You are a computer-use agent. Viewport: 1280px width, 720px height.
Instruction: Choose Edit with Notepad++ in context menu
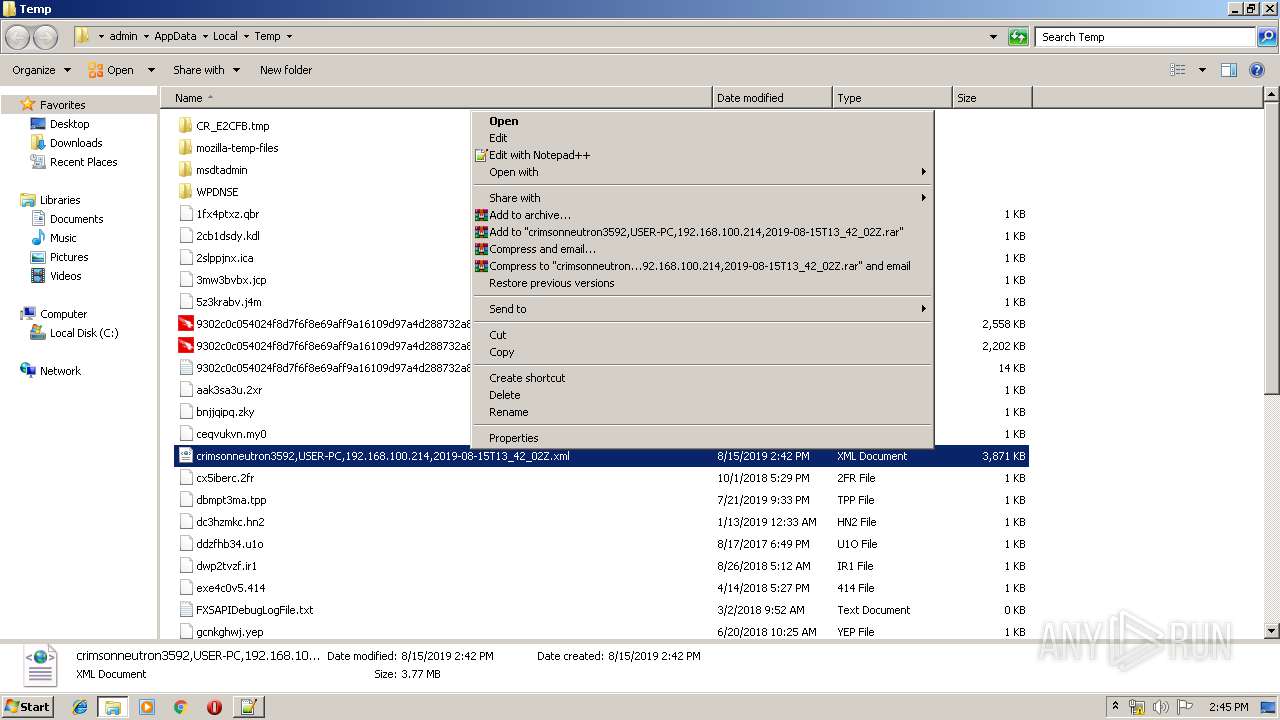tap(702, 155)
